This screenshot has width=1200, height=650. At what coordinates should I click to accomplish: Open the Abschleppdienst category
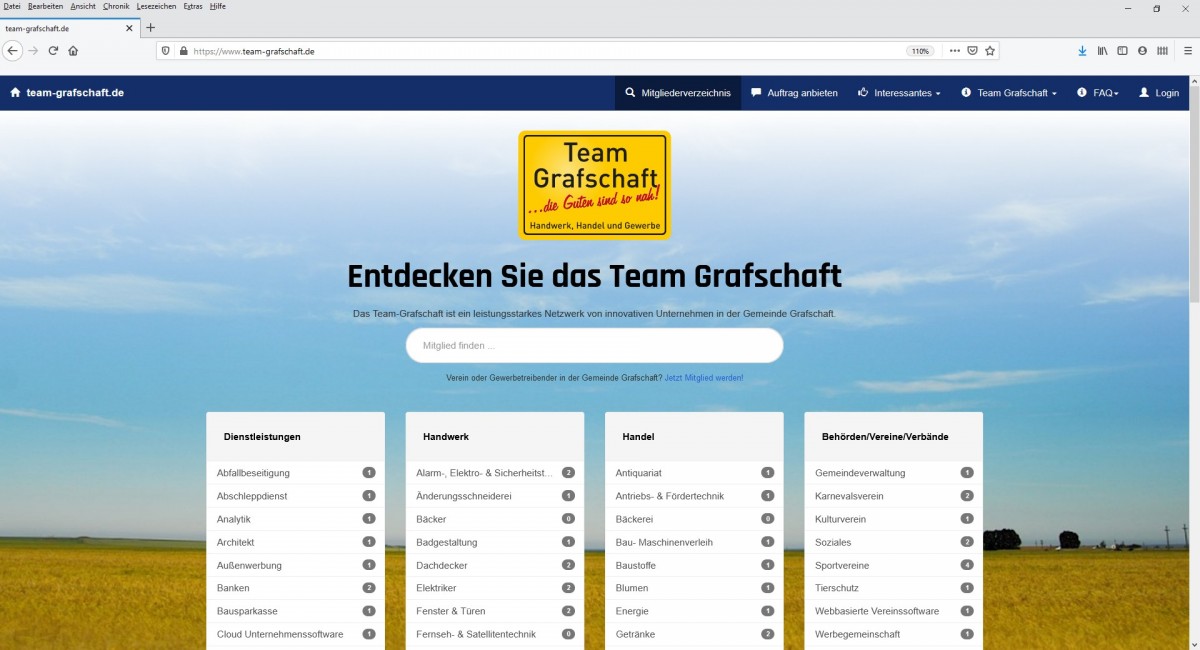point(295,496)
